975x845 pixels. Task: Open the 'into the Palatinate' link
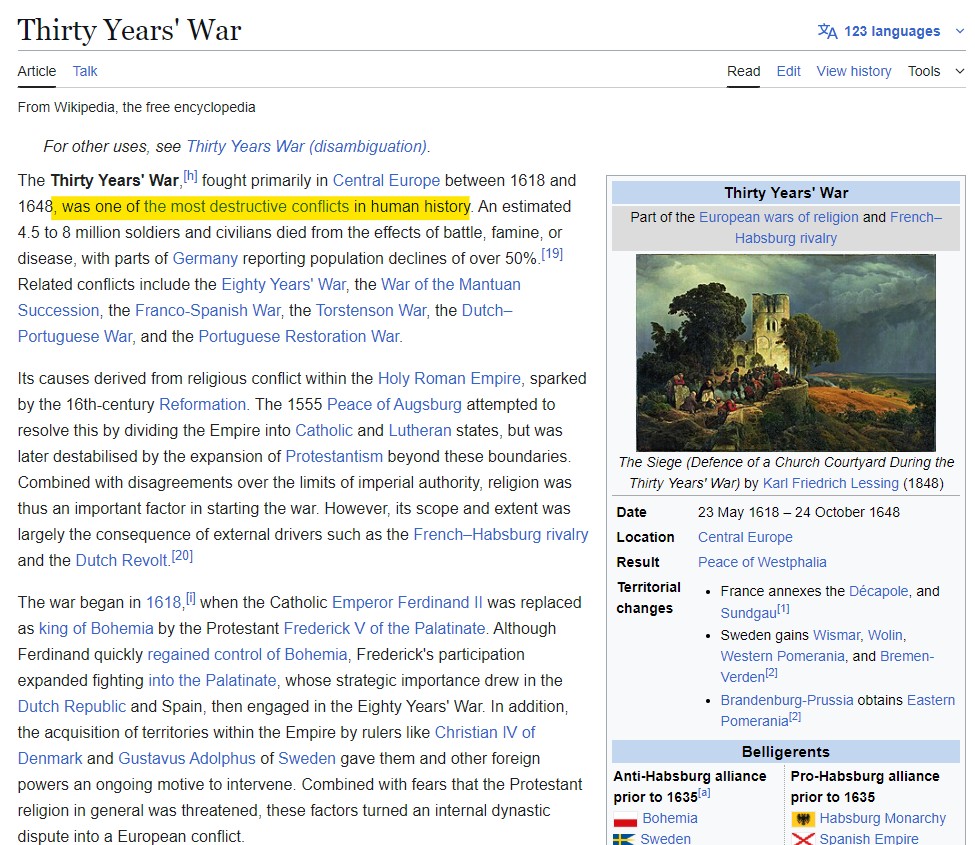212,681
